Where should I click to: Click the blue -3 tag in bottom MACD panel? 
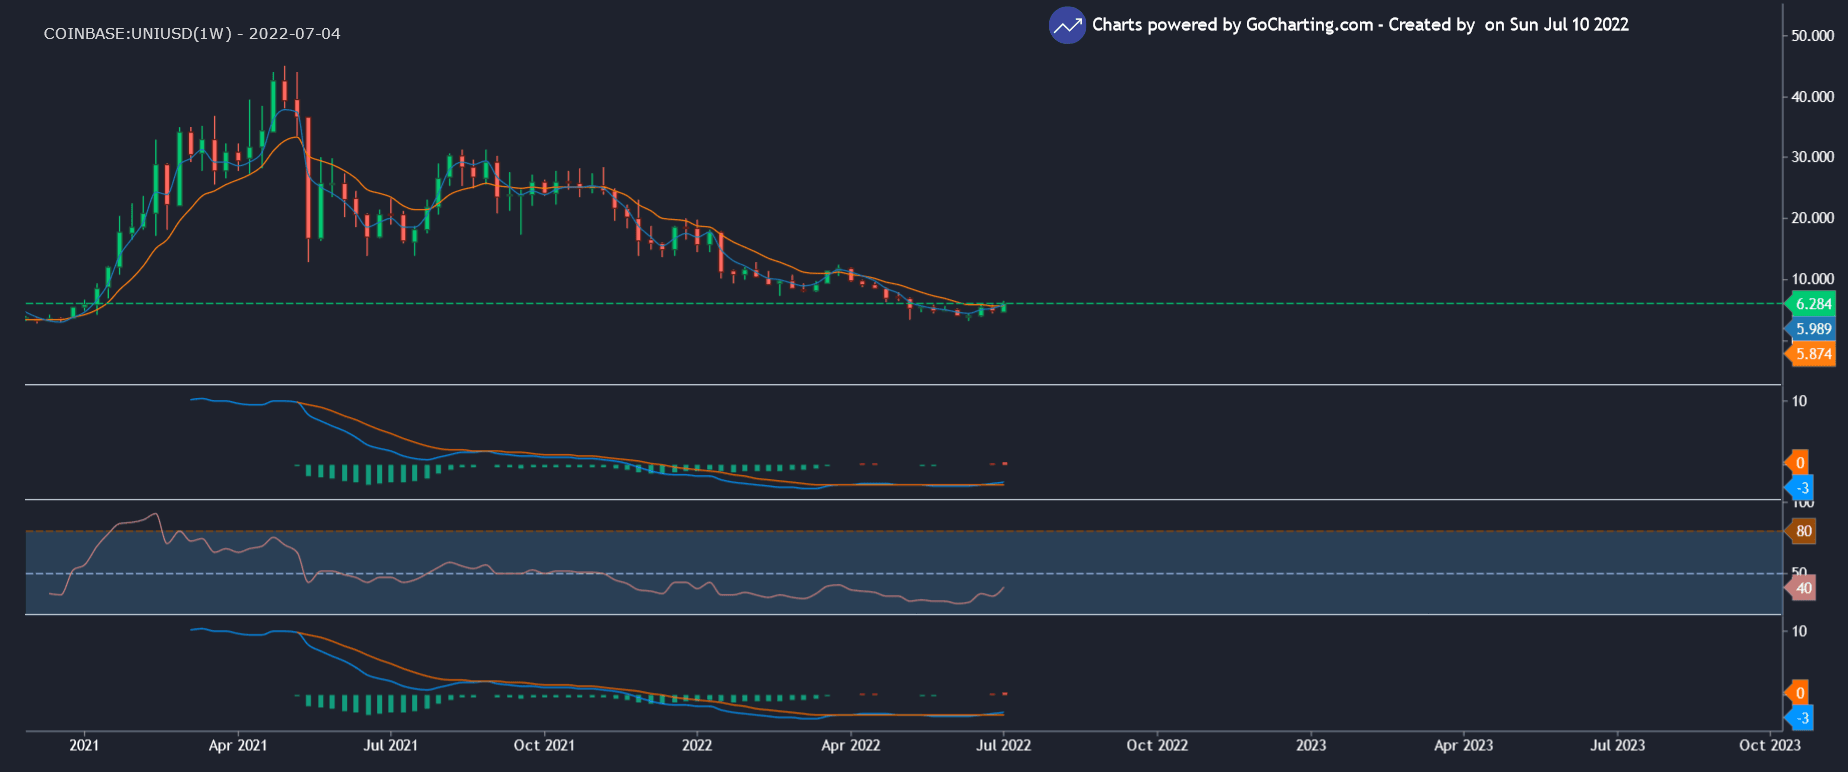(1800, 718)
